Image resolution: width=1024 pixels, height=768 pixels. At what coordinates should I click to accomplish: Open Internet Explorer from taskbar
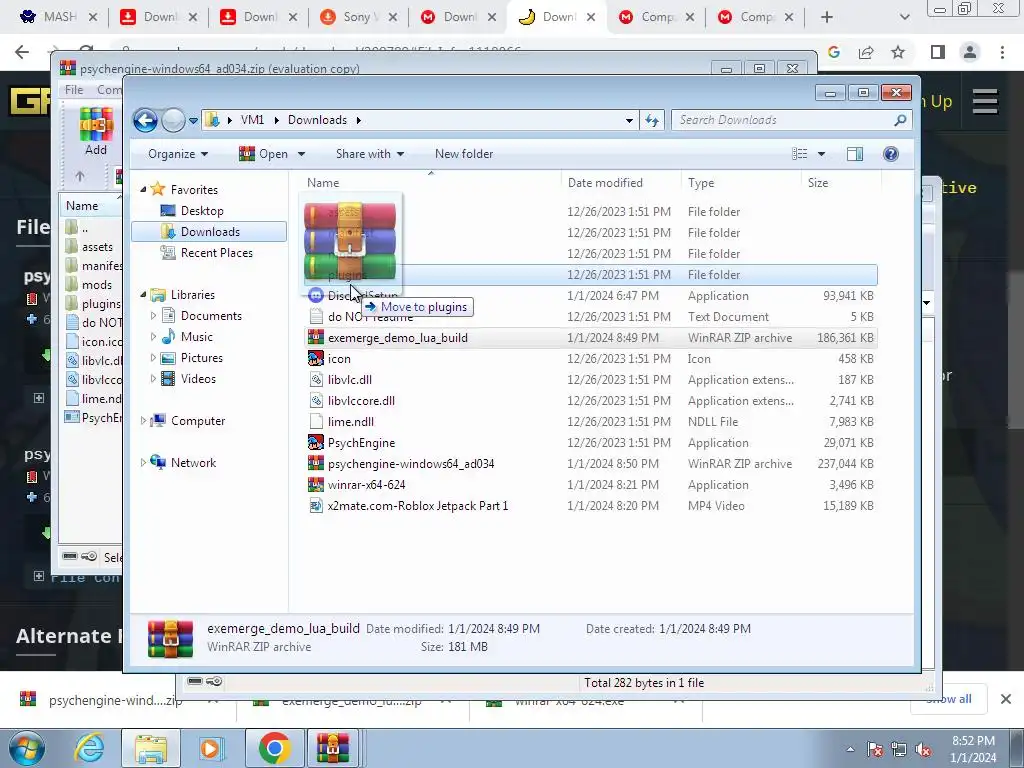(x=89, y=749)
